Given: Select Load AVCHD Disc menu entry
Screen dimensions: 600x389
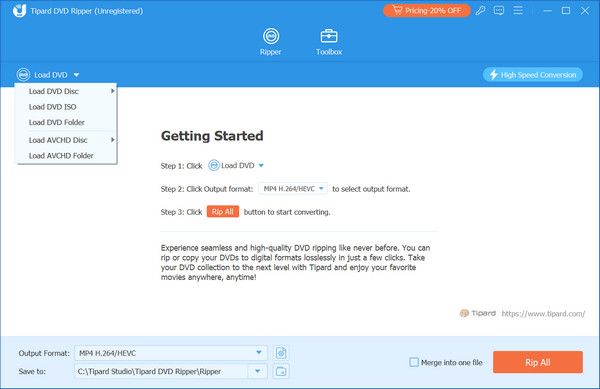Looking at the screenshot, I should (65, 140).
